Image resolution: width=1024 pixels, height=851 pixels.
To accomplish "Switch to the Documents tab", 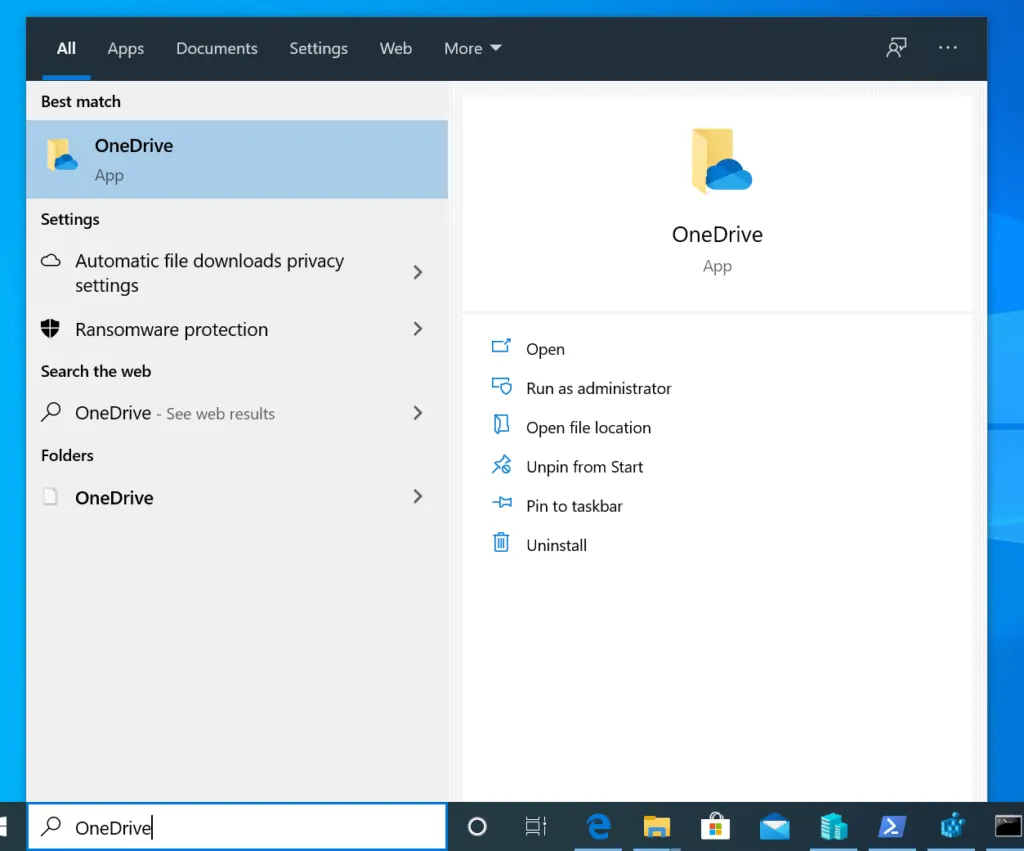I will [216, 48].
